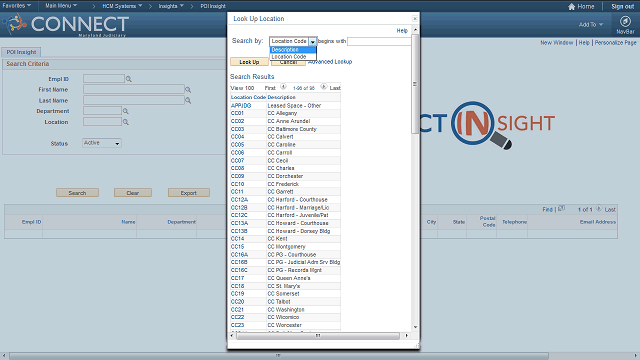
Task: Switch to the POI Insight tab
Action: point(21,52)
